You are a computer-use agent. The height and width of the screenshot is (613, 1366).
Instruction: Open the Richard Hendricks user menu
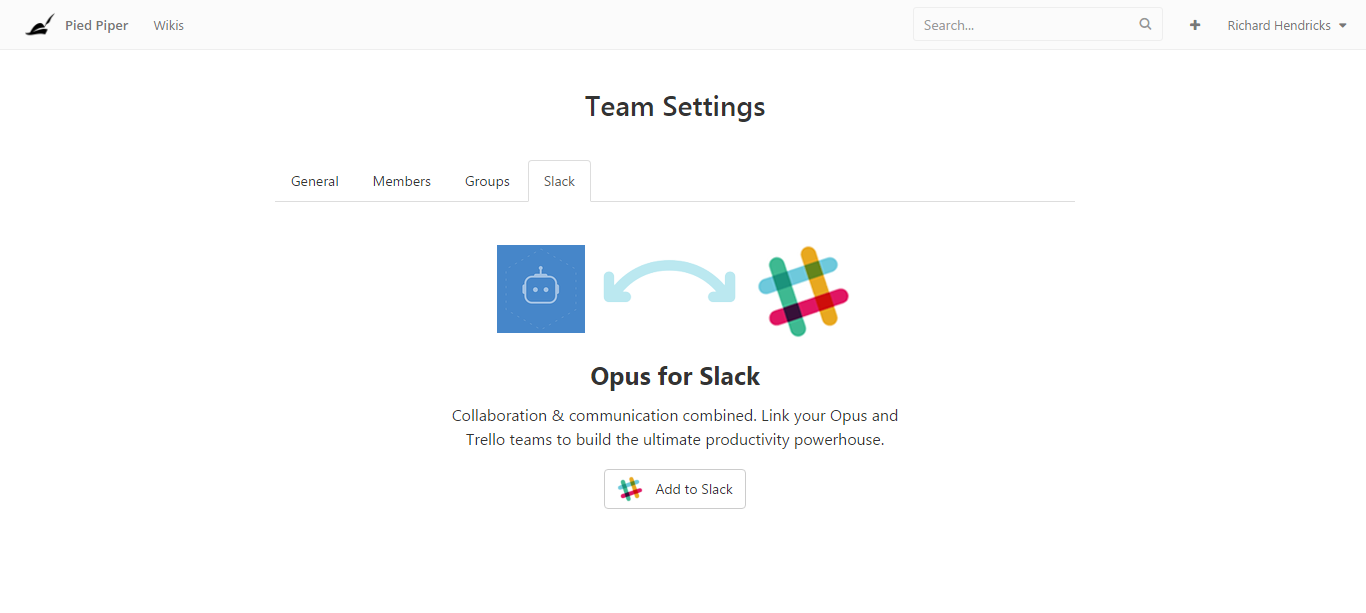[x=1278, y=25]
